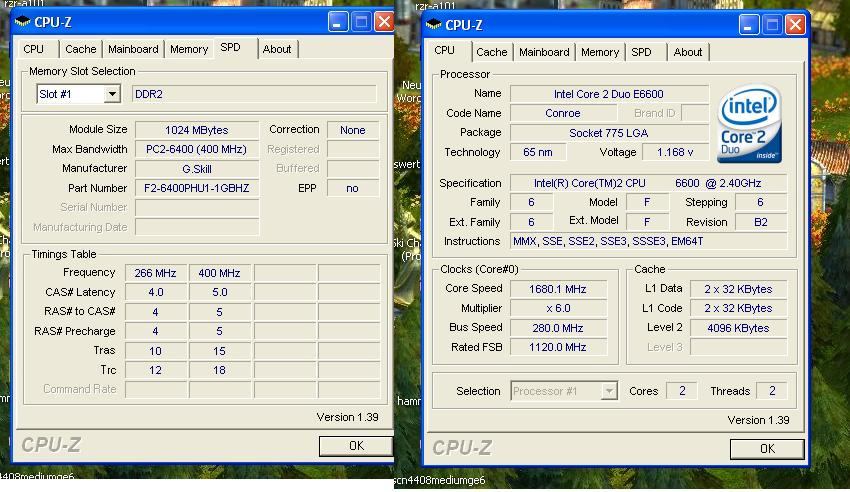Open the Cache tab in the left window
Screen dimensions: 850x492
81,49
